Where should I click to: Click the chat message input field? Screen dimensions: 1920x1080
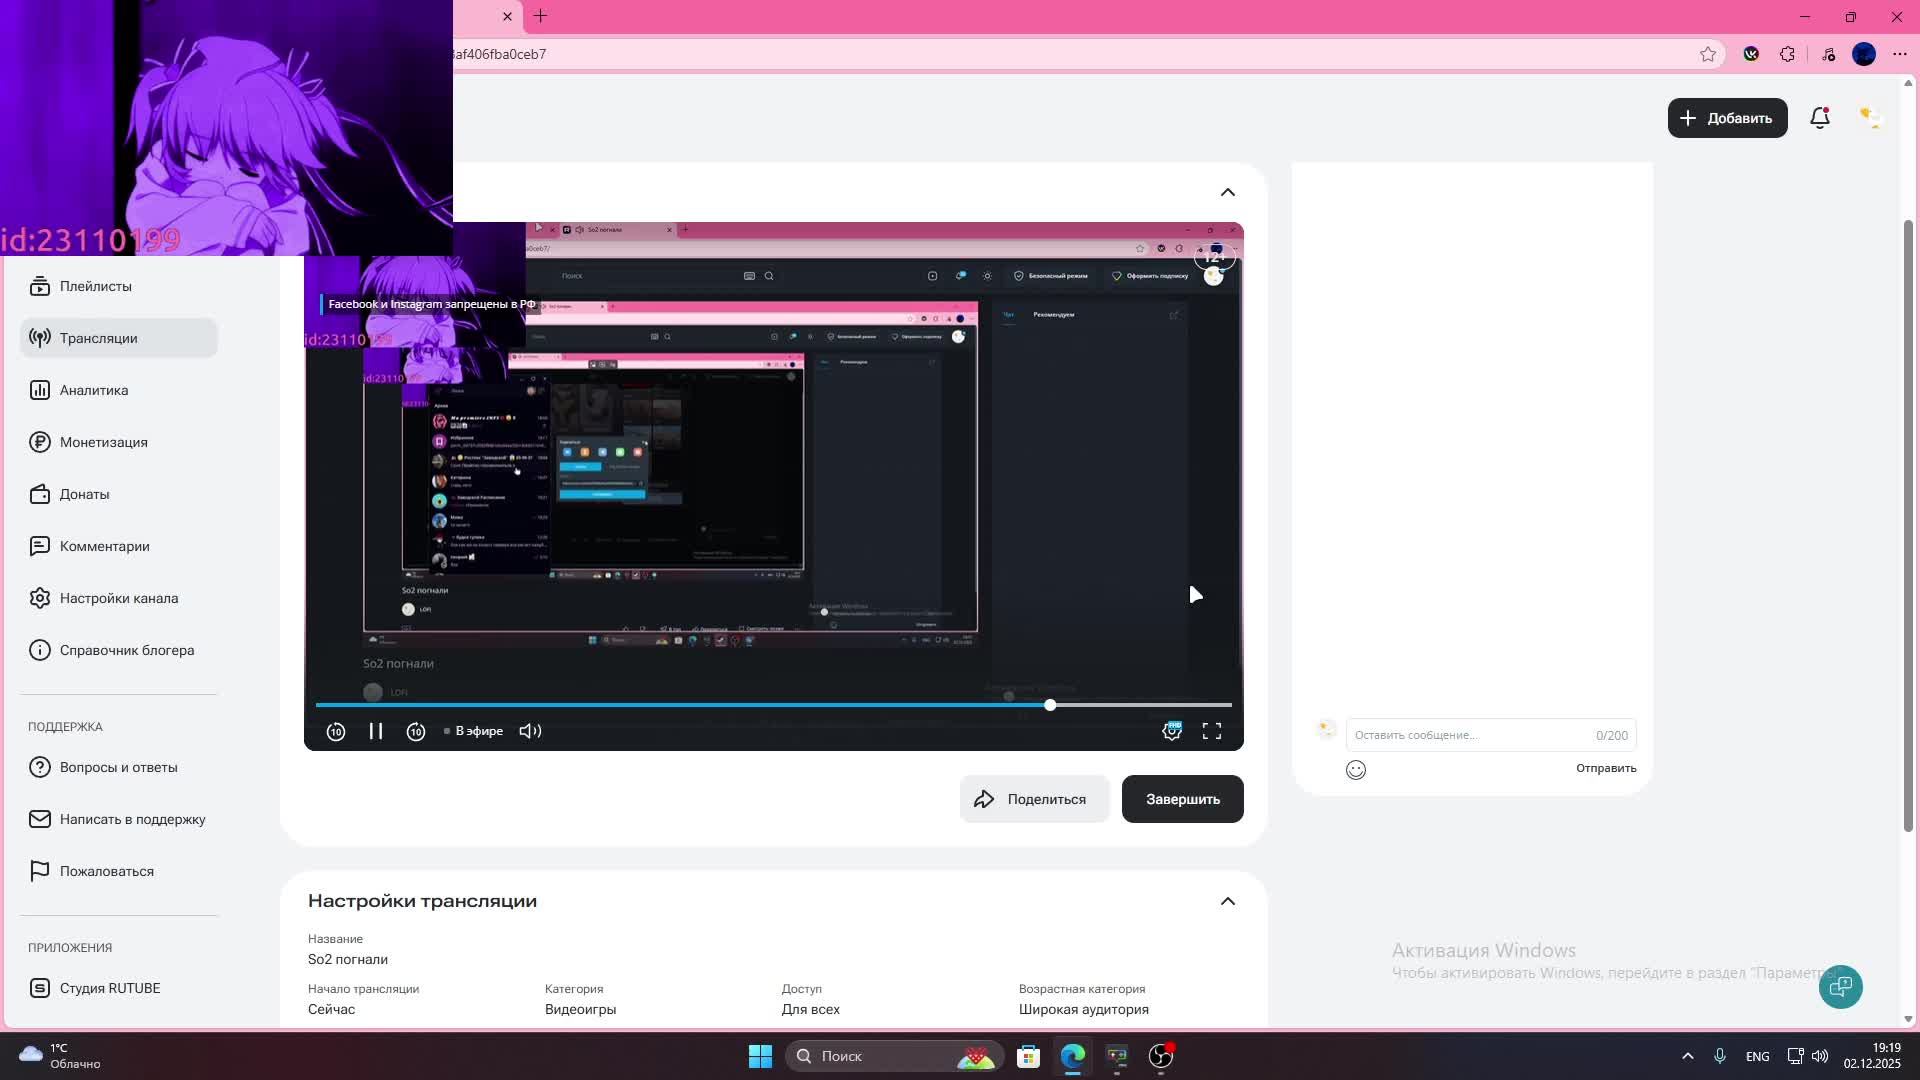1470,735
